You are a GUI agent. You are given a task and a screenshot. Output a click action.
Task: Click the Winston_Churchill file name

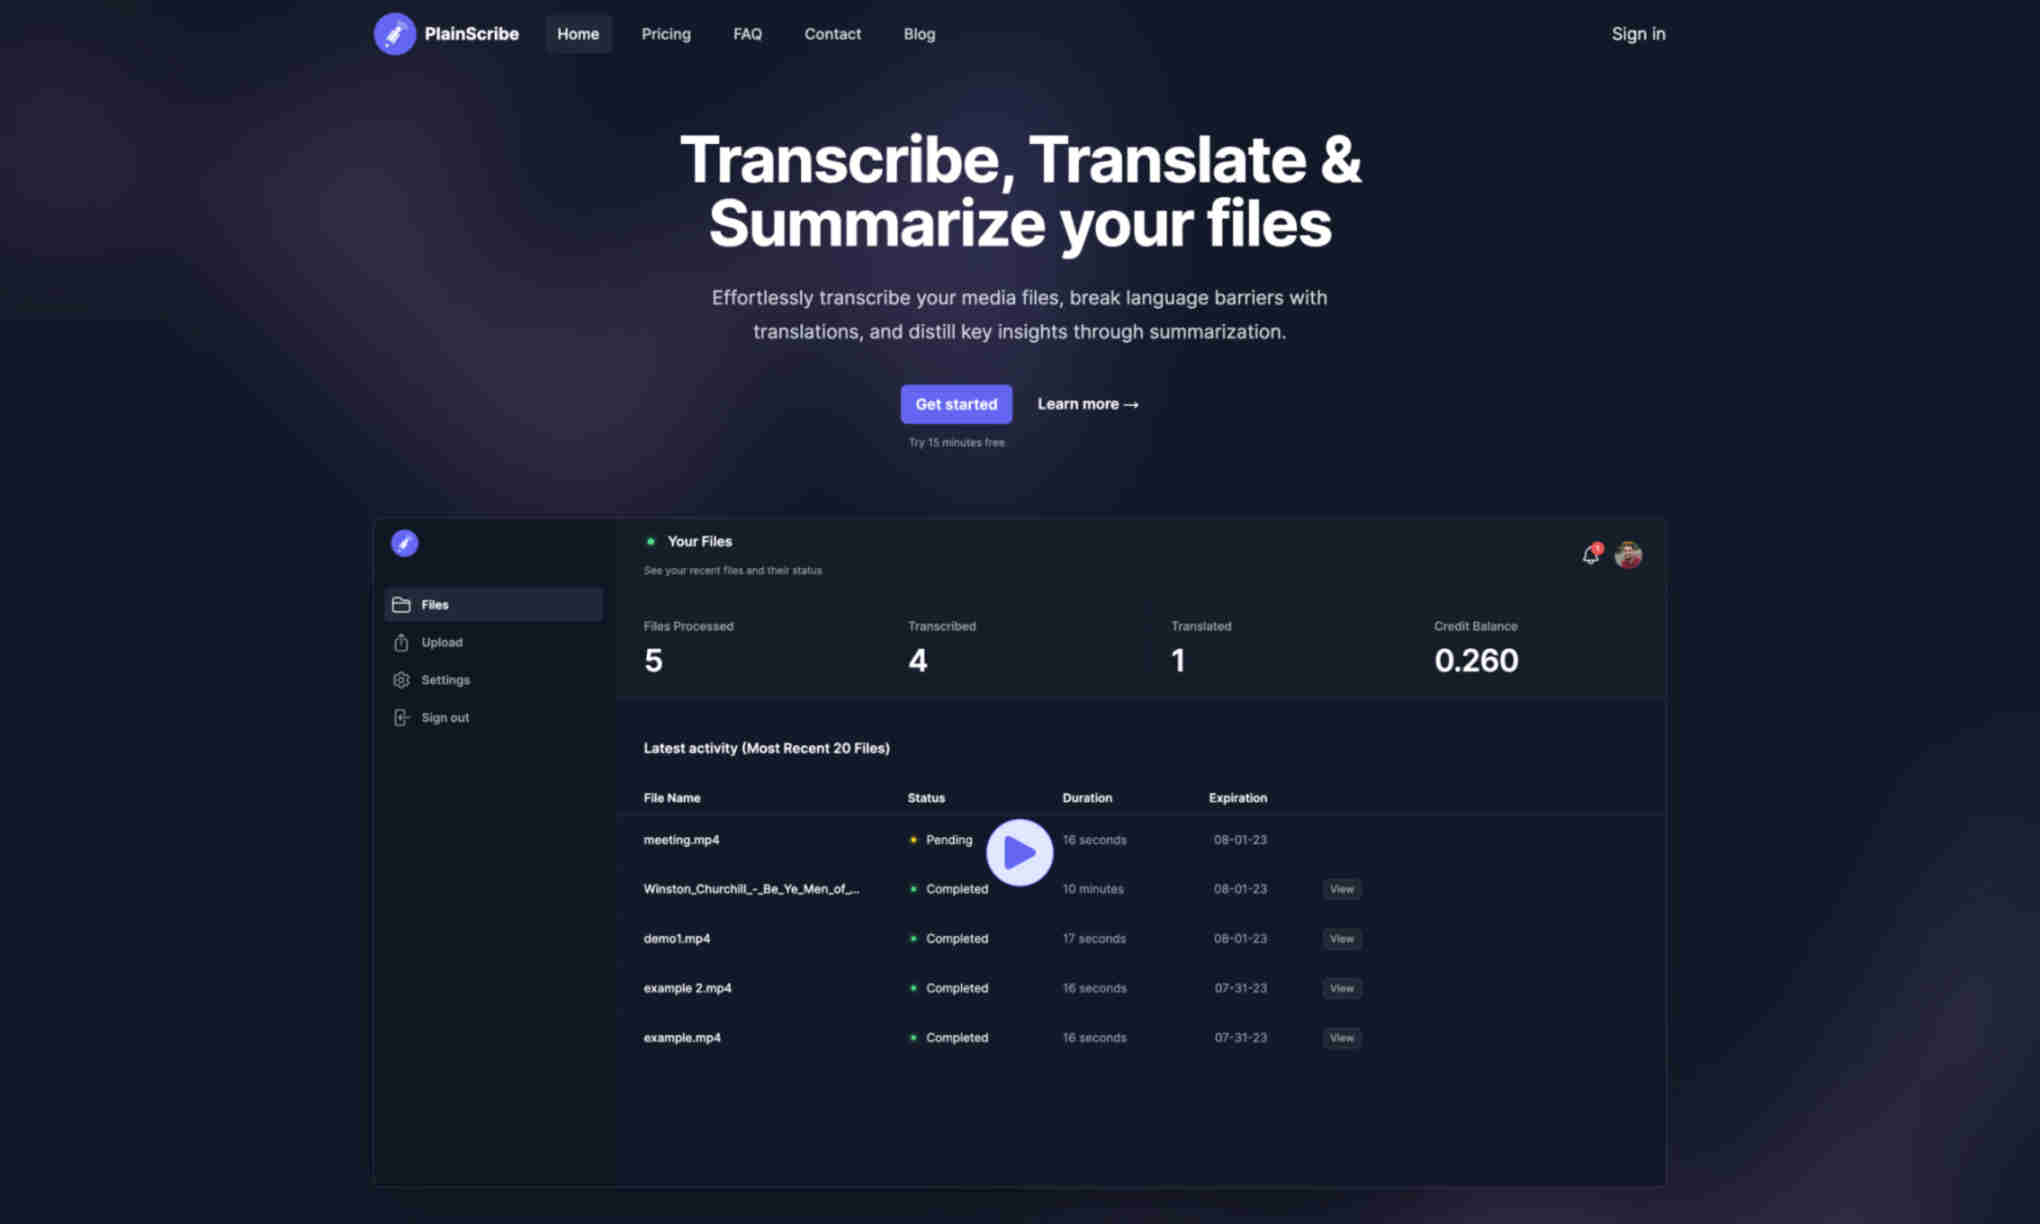[x=751, y=889]
